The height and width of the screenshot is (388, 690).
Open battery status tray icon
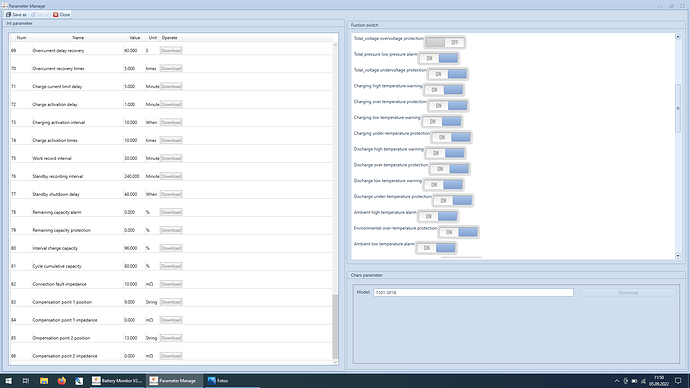click(x=634, y=381)
